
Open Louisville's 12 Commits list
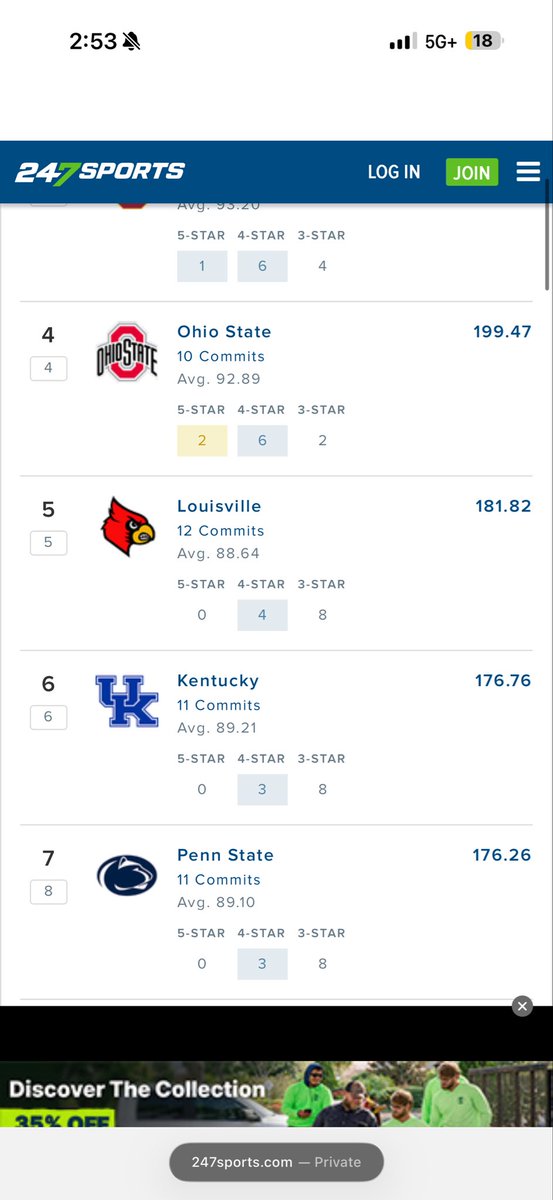pyautogui.click(x=221, y=531)
